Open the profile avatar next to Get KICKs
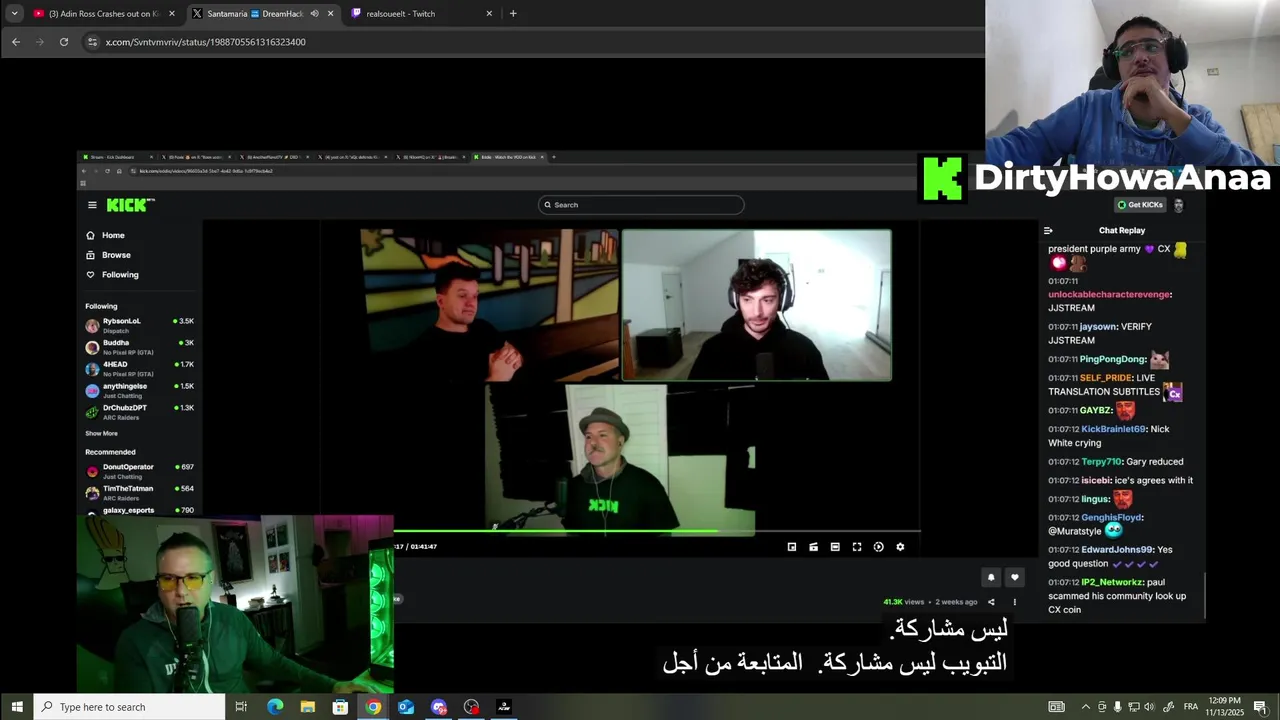The image size is (1280, 720). 1178,205
